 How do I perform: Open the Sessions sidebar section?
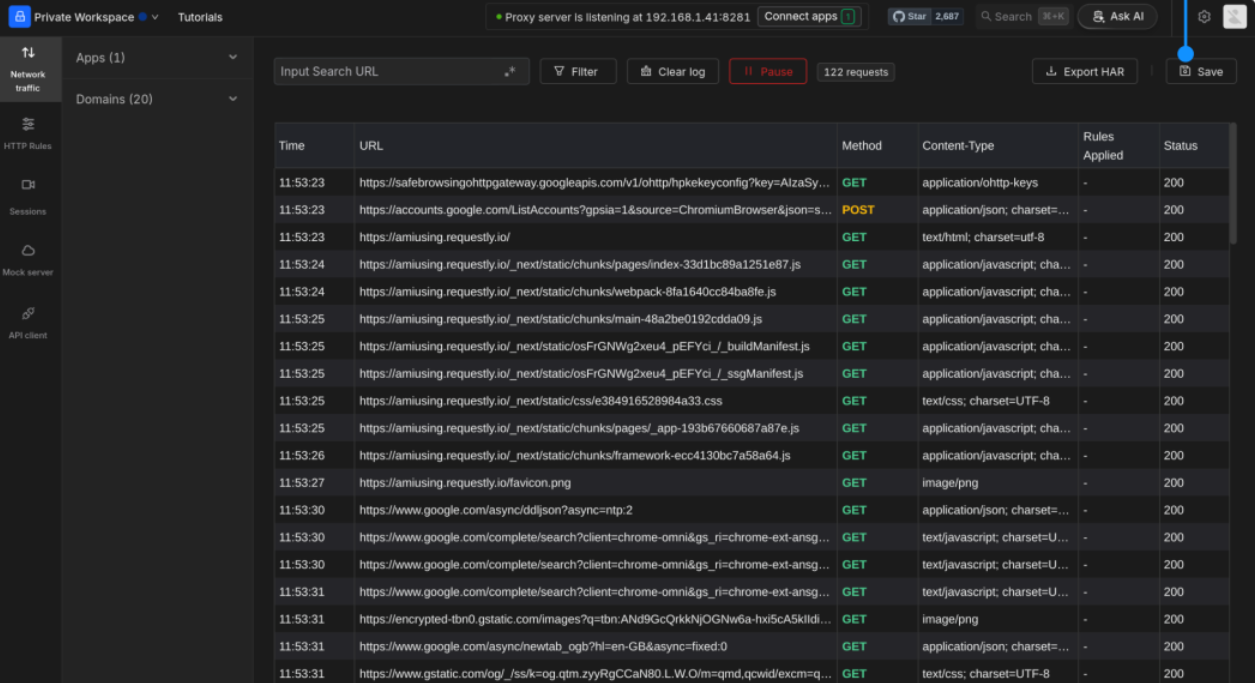28,196
